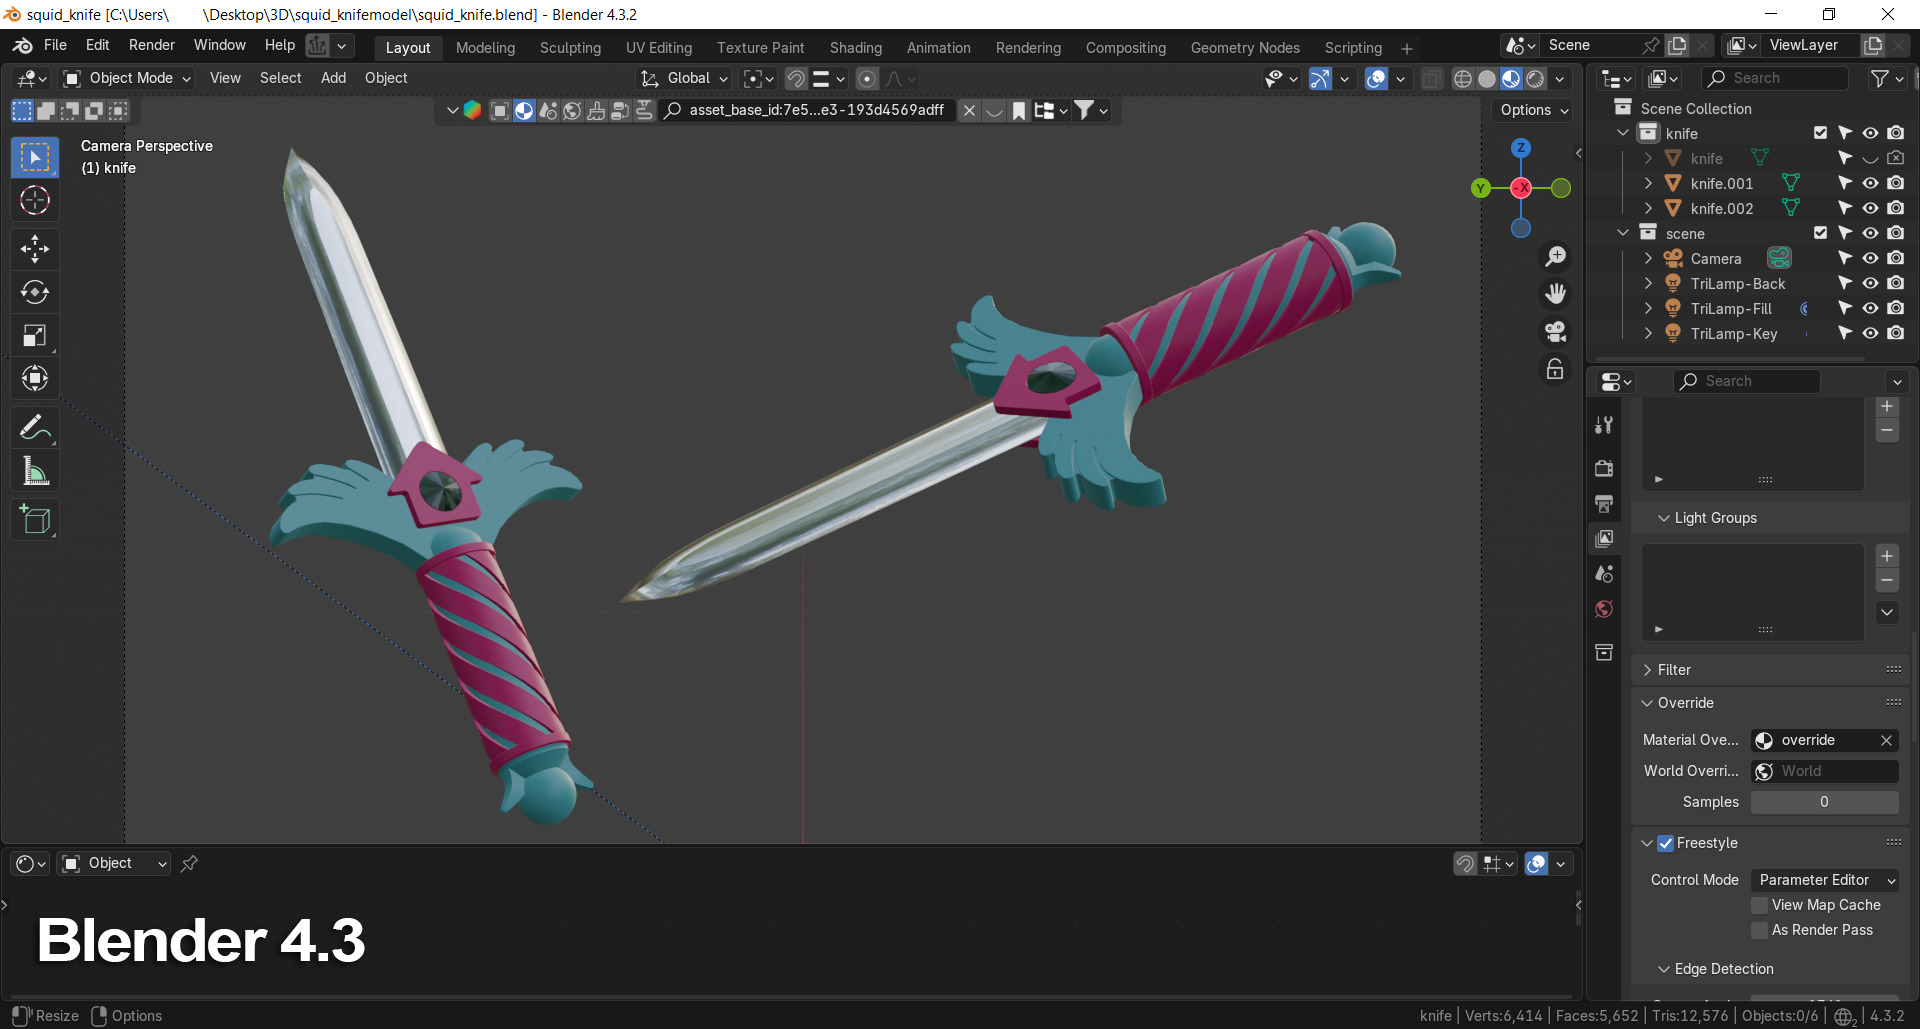Disable rendering for TriLamp-Key
1920x1029 pixels.
(x=1895, y=333)
